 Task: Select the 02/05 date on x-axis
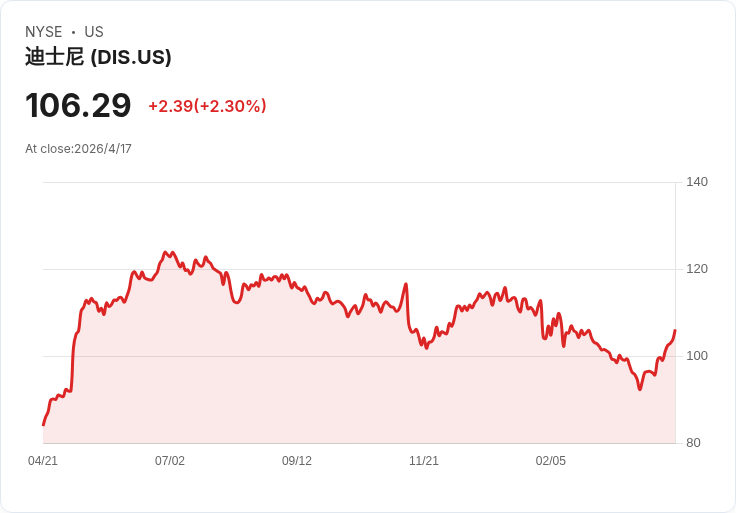pyautogui.click(x=551, y=461)
